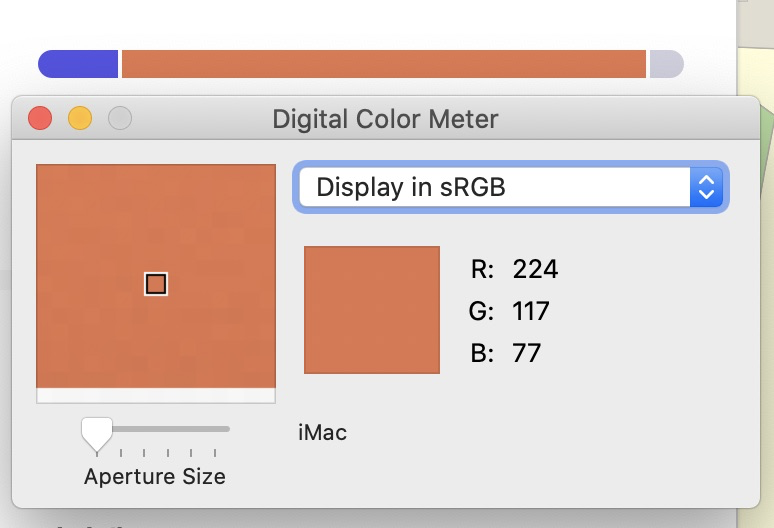Click the magnified aperture preview area
Image resolution: width=774 pixels, height=528 pixels.
156,283
